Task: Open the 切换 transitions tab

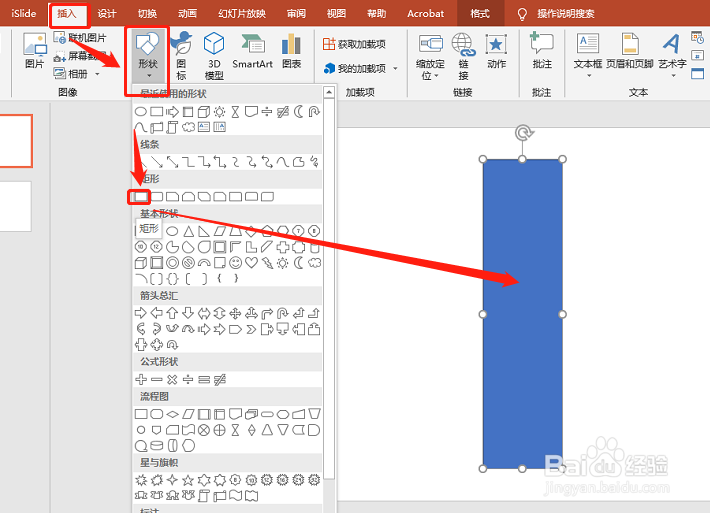Action: 147,14
